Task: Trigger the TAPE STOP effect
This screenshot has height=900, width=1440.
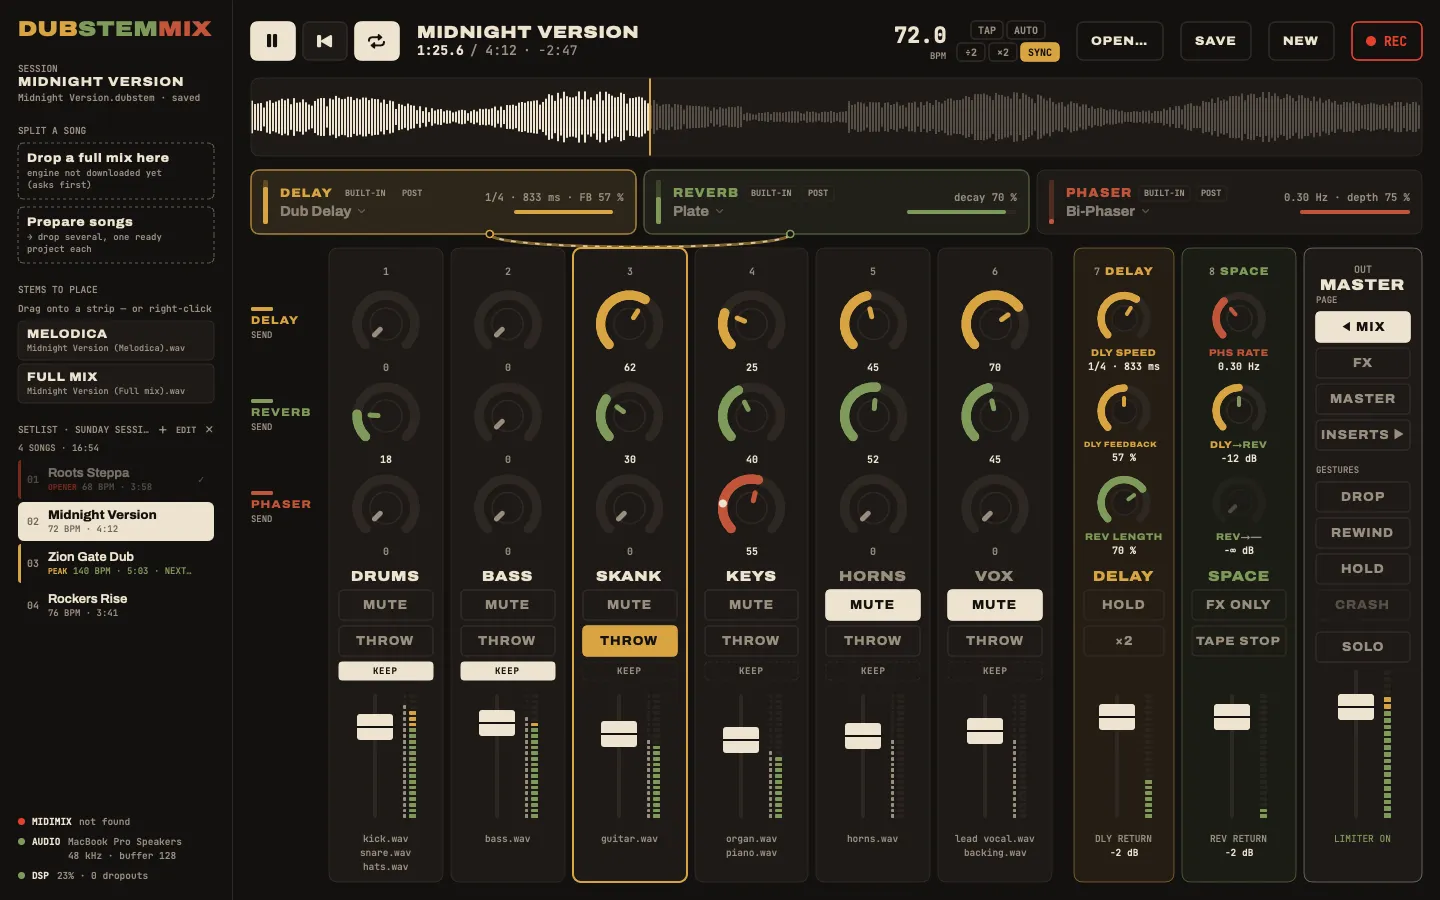Action: [1238, 641]
